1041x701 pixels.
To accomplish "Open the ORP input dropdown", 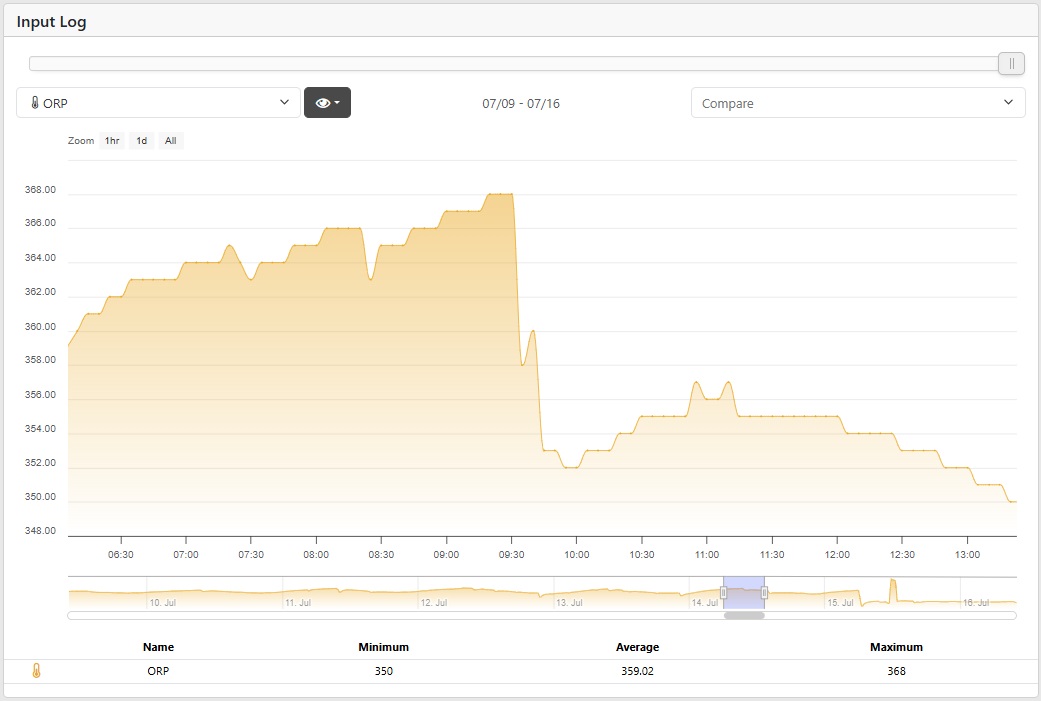I will point(158,103).
